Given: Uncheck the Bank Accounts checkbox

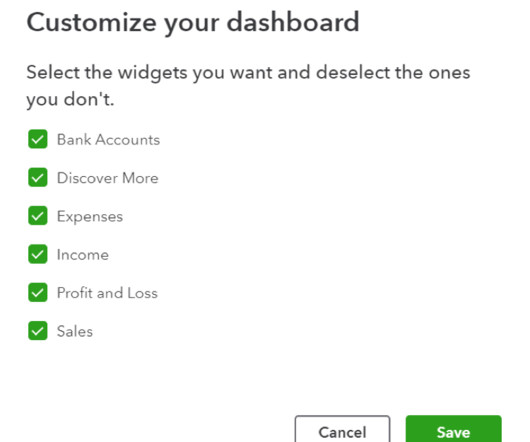Looking at the screenshot, I should tap(38, 139).
